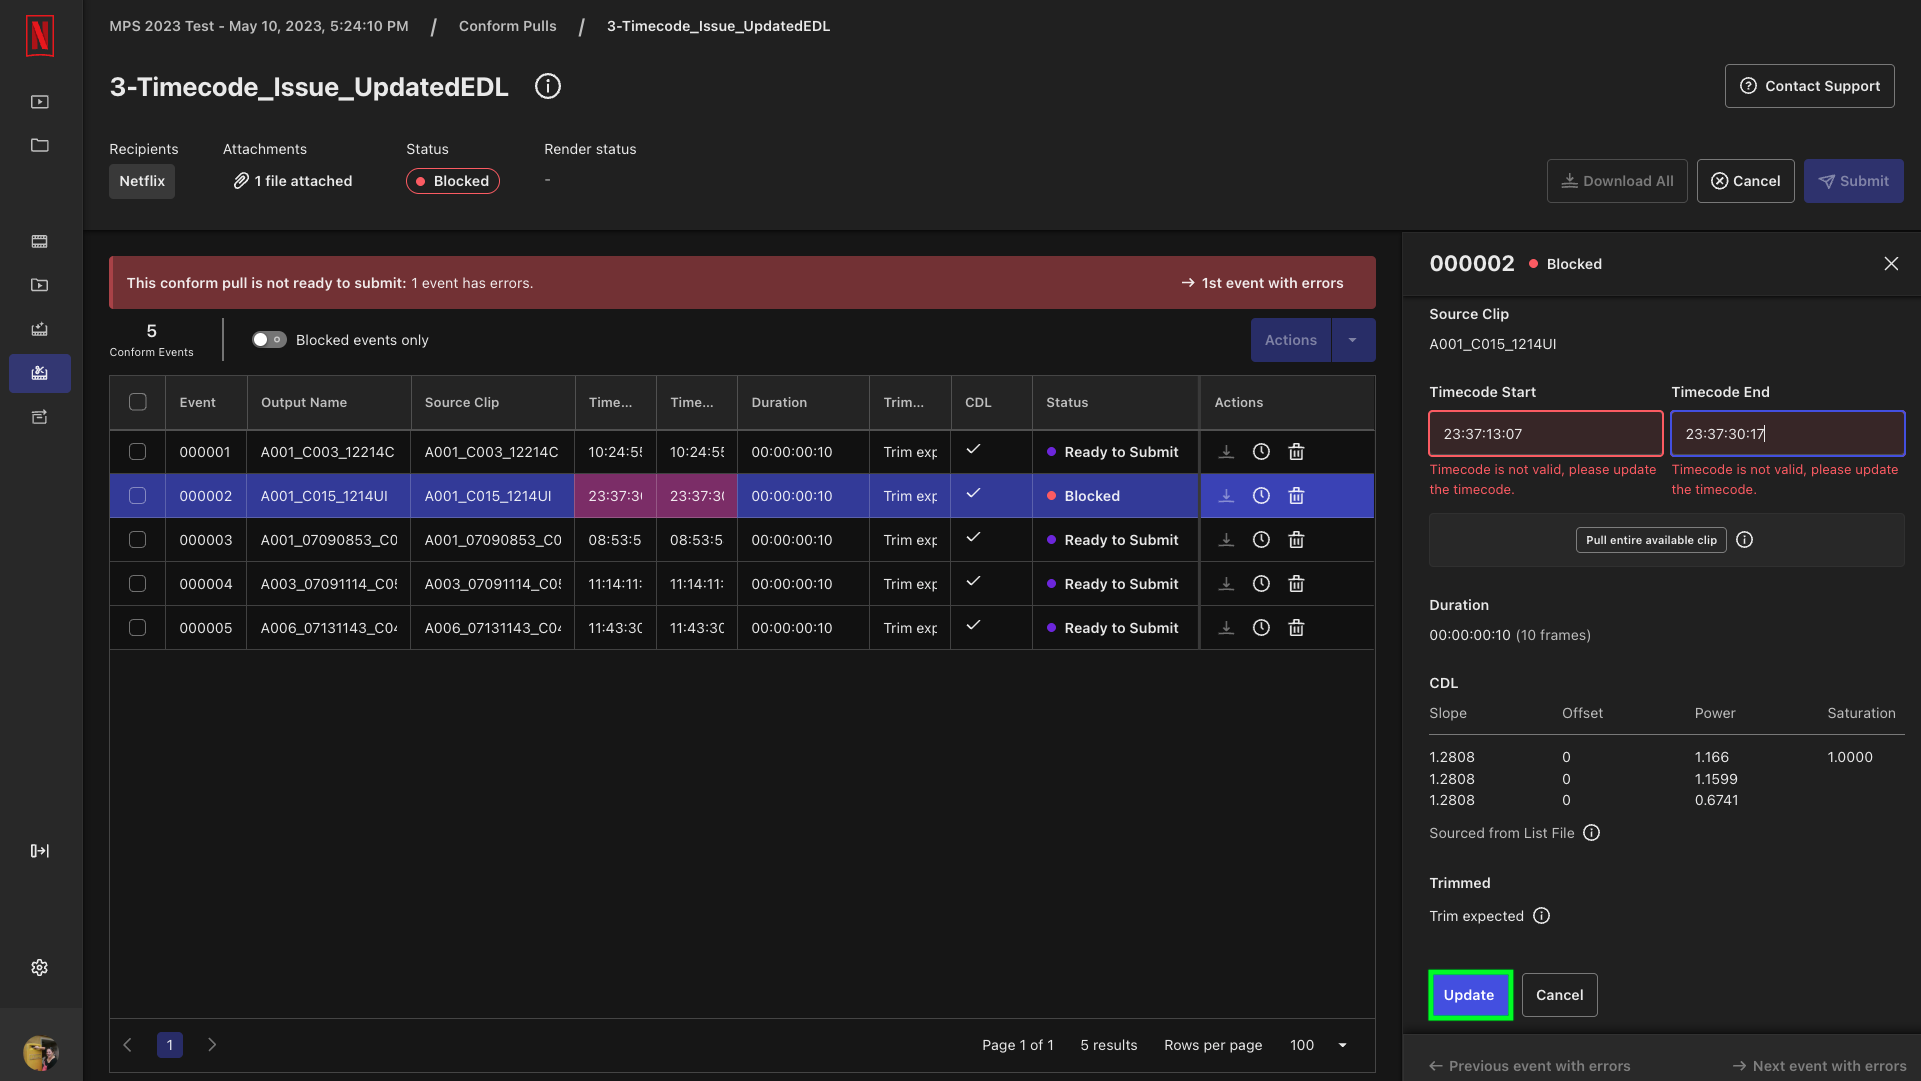1921x1081 pixels.
Task: Edit the Timecode End field
Action: (1788, 434)
